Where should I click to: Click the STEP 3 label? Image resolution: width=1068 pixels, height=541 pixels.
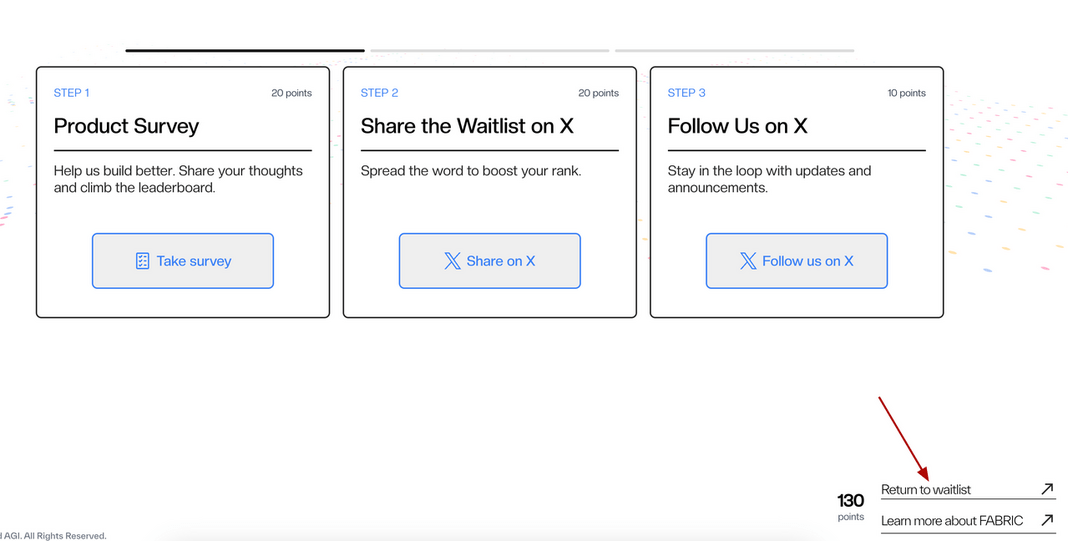[686, 93]
